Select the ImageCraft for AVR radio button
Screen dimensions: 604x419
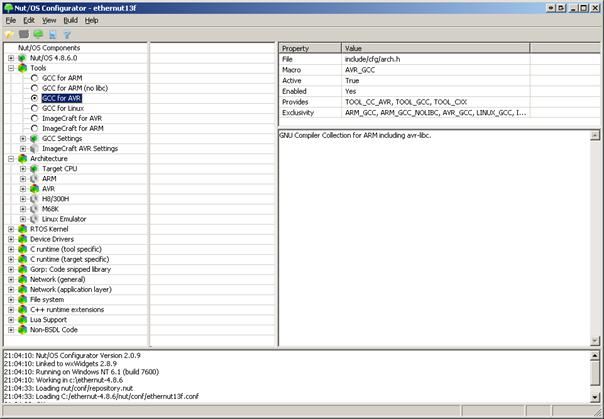coord(34,118)
